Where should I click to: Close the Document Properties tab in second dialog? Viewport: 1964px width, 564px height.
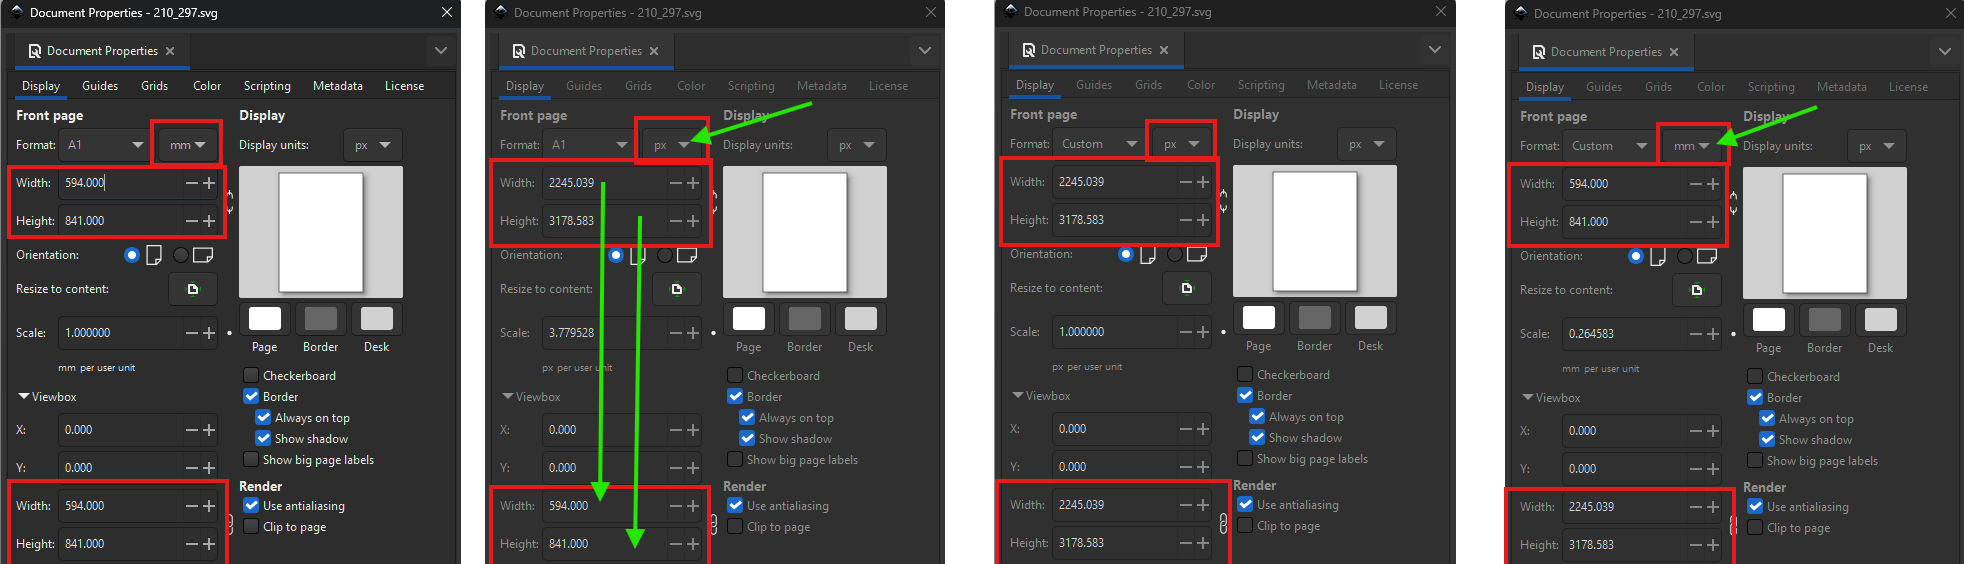654,51
